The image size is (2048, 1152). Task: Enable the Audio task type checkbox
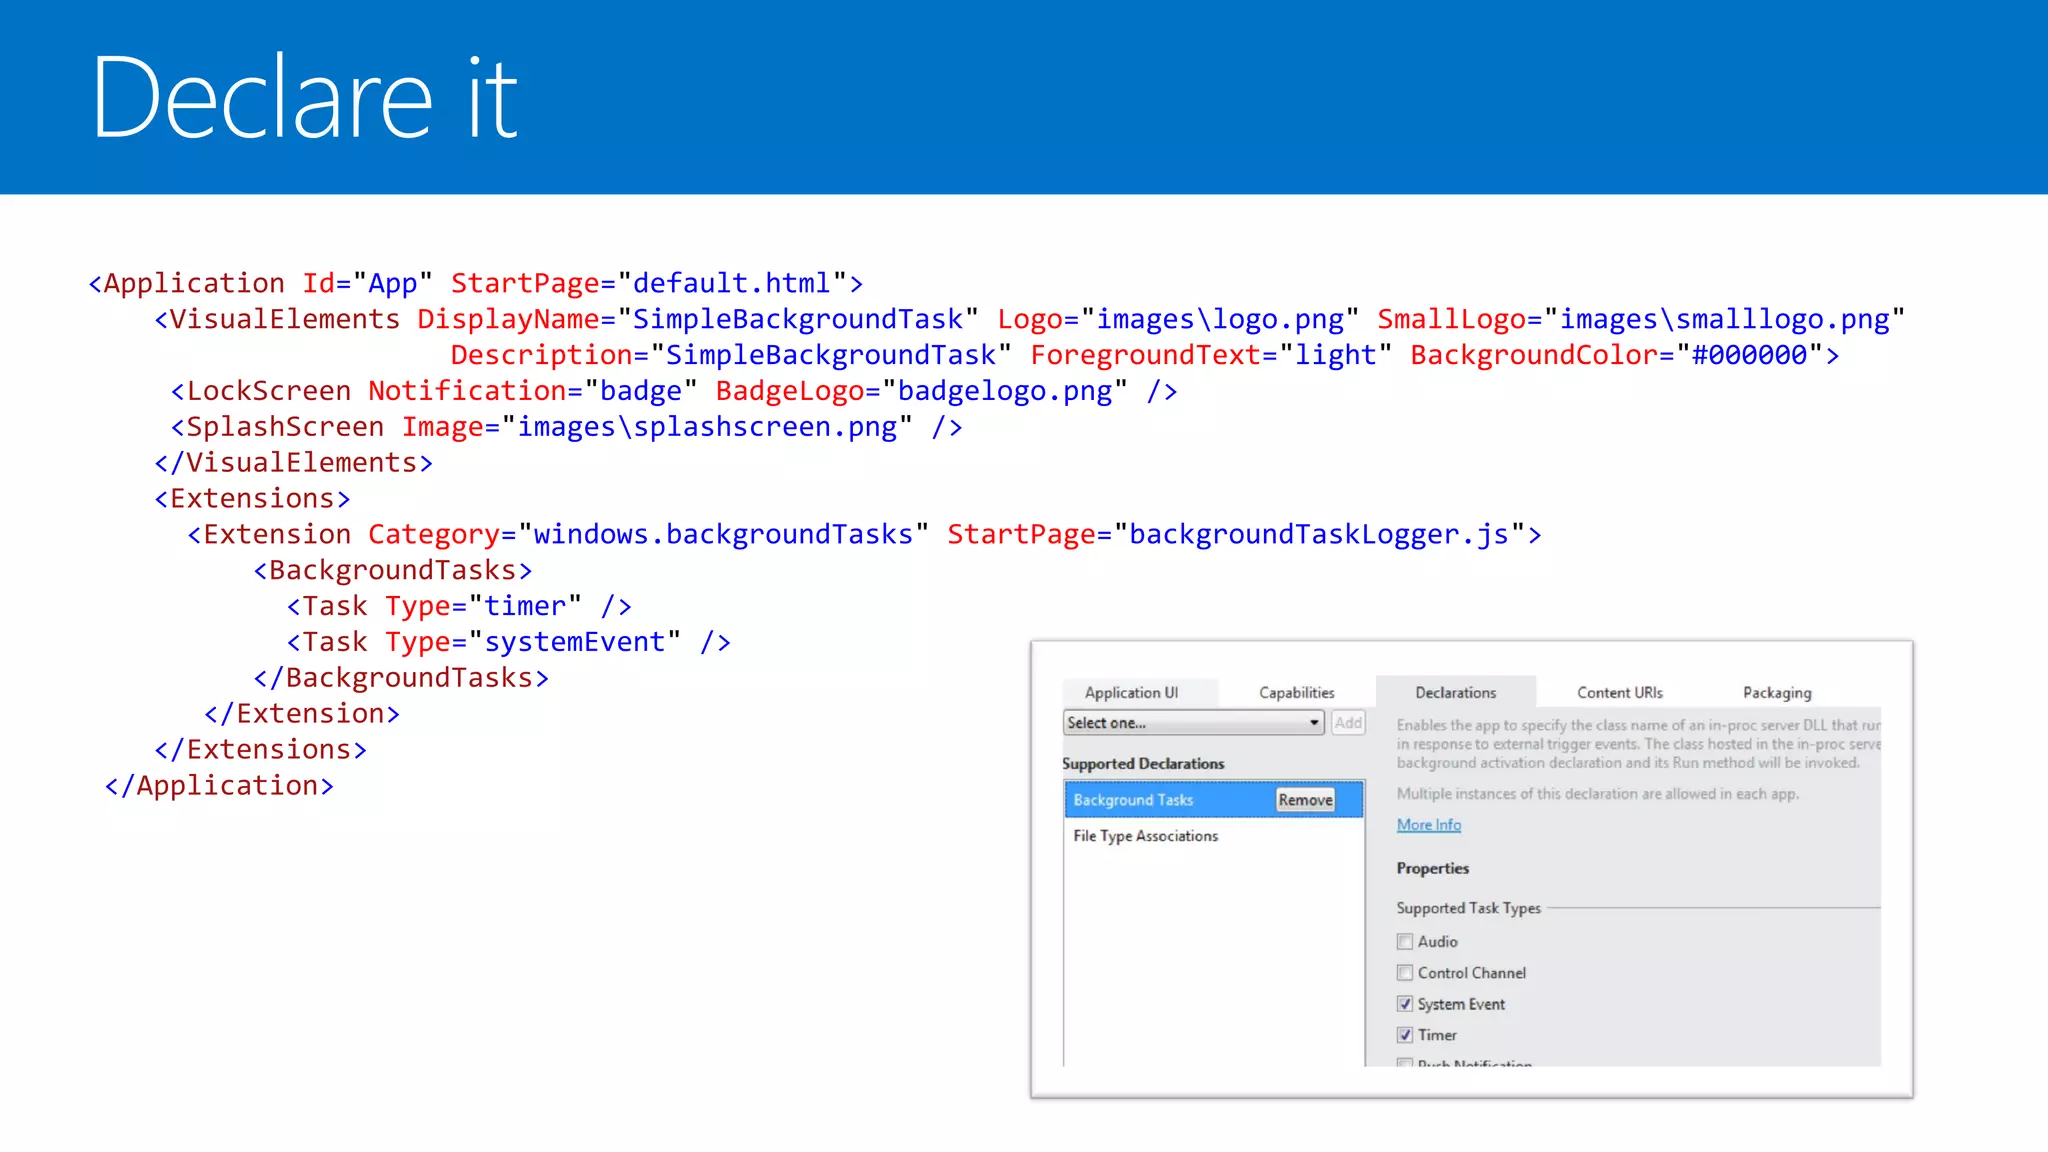(x=1405, y=942)
